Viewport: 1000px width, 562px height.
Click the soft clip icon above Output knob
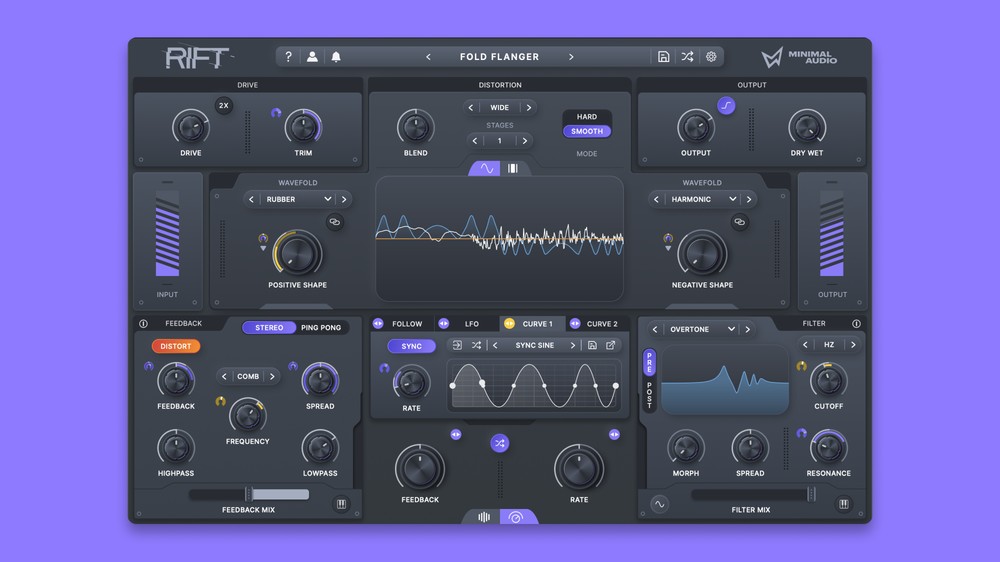[x=726, y=106]
